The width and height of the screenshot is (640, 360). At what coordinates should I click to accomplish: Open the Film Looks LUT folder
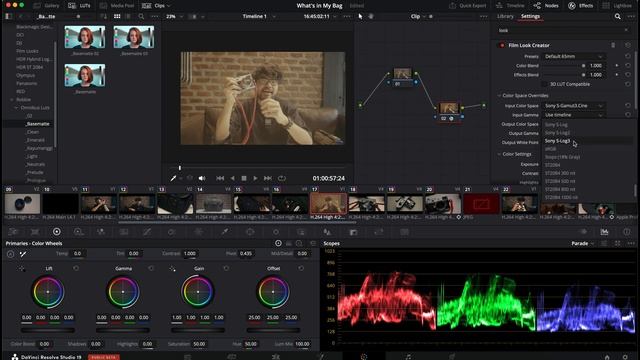tap(27, 51)
